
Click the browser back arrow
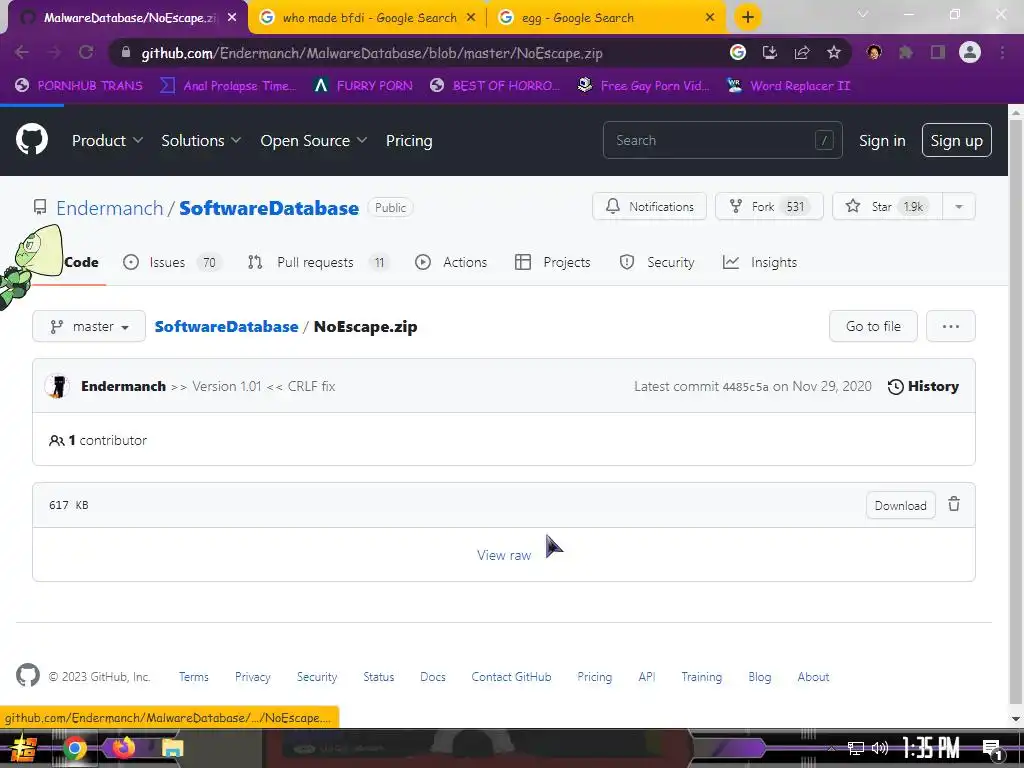pos(22,52)
